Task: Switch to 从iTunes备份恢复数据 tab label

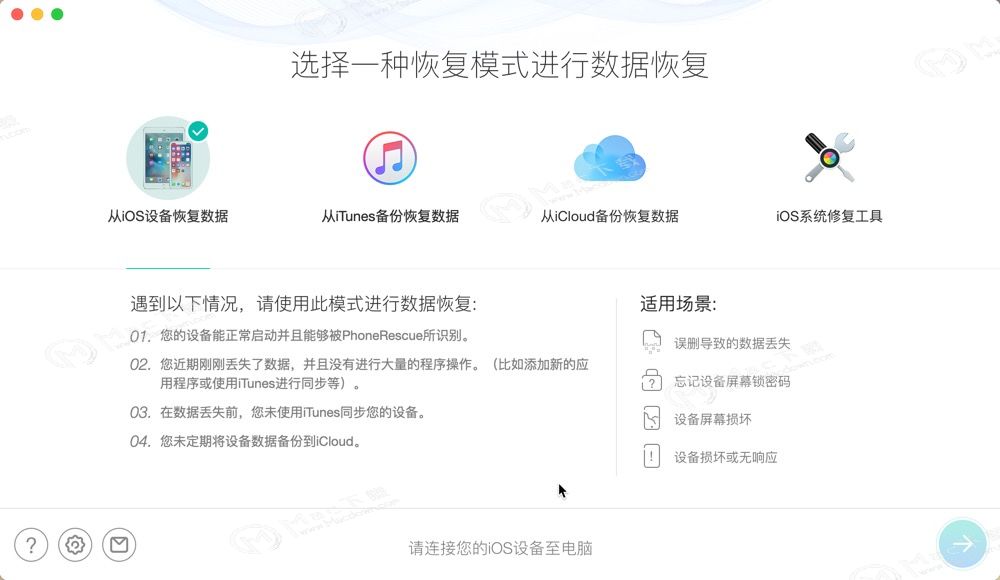Action: click(x=390, y=216)
